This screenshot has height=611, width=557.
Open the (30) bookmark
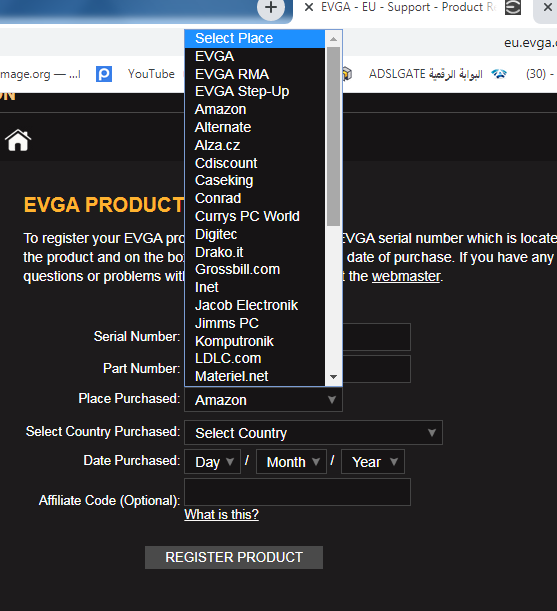pyautogui.click(x=540, y=74)
